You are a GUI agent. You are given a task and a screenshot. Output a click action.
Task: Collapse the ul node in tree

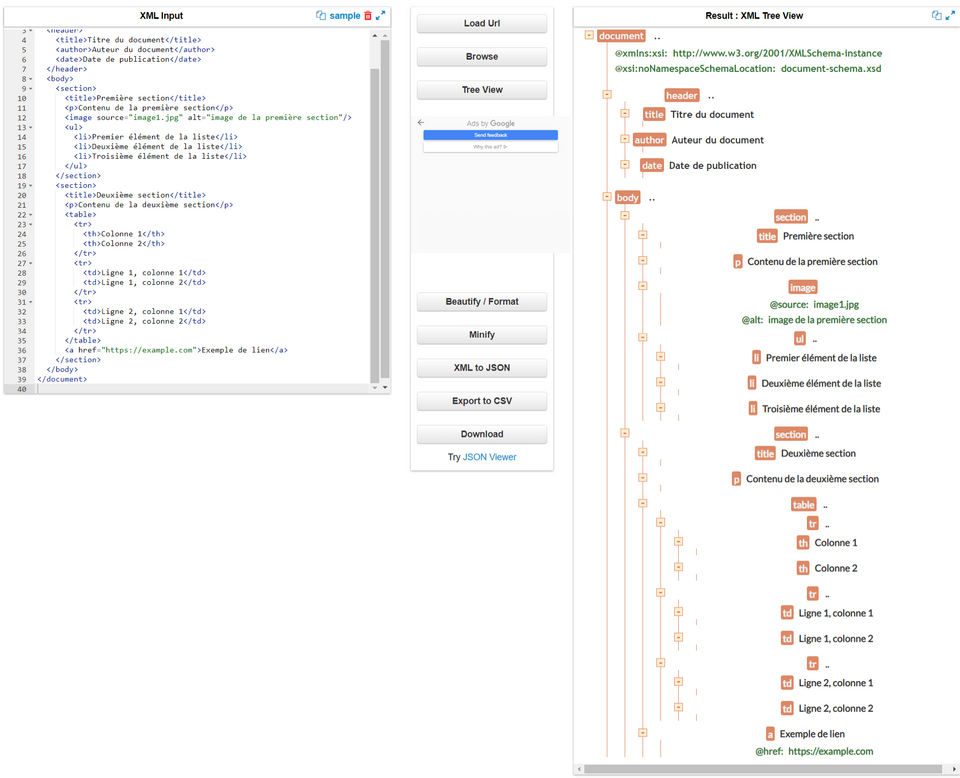click(x=642, y=337)
